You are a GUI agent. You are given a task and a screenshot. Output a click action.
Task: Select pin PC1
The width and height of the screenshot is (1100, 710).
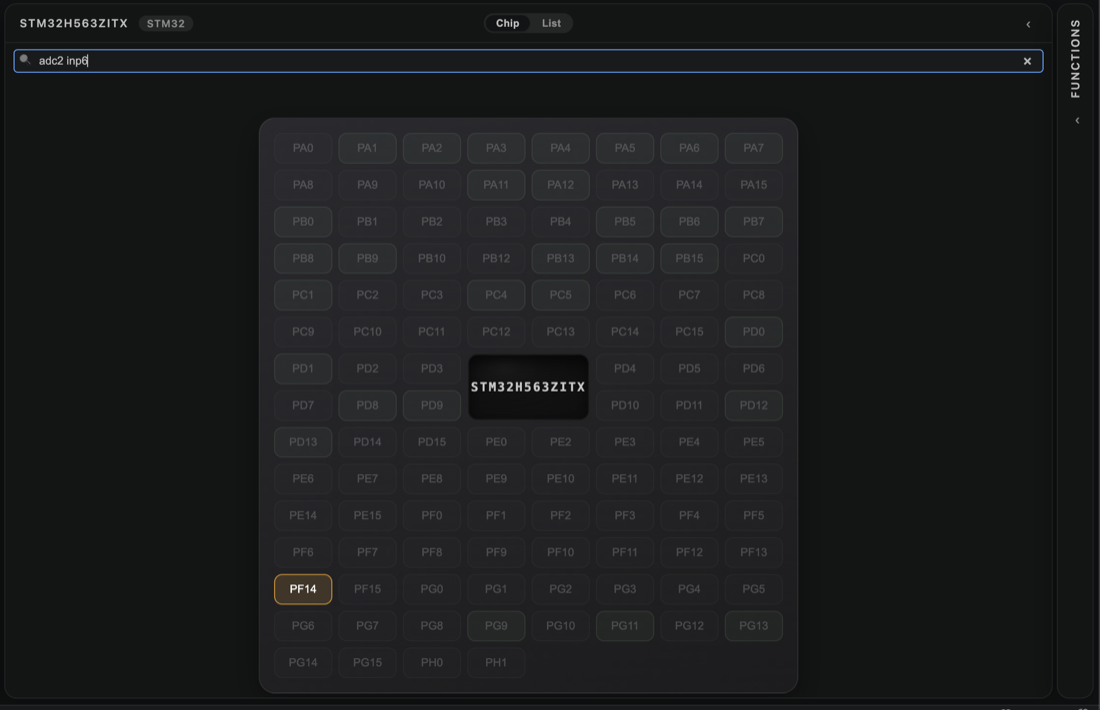point(303,295)
